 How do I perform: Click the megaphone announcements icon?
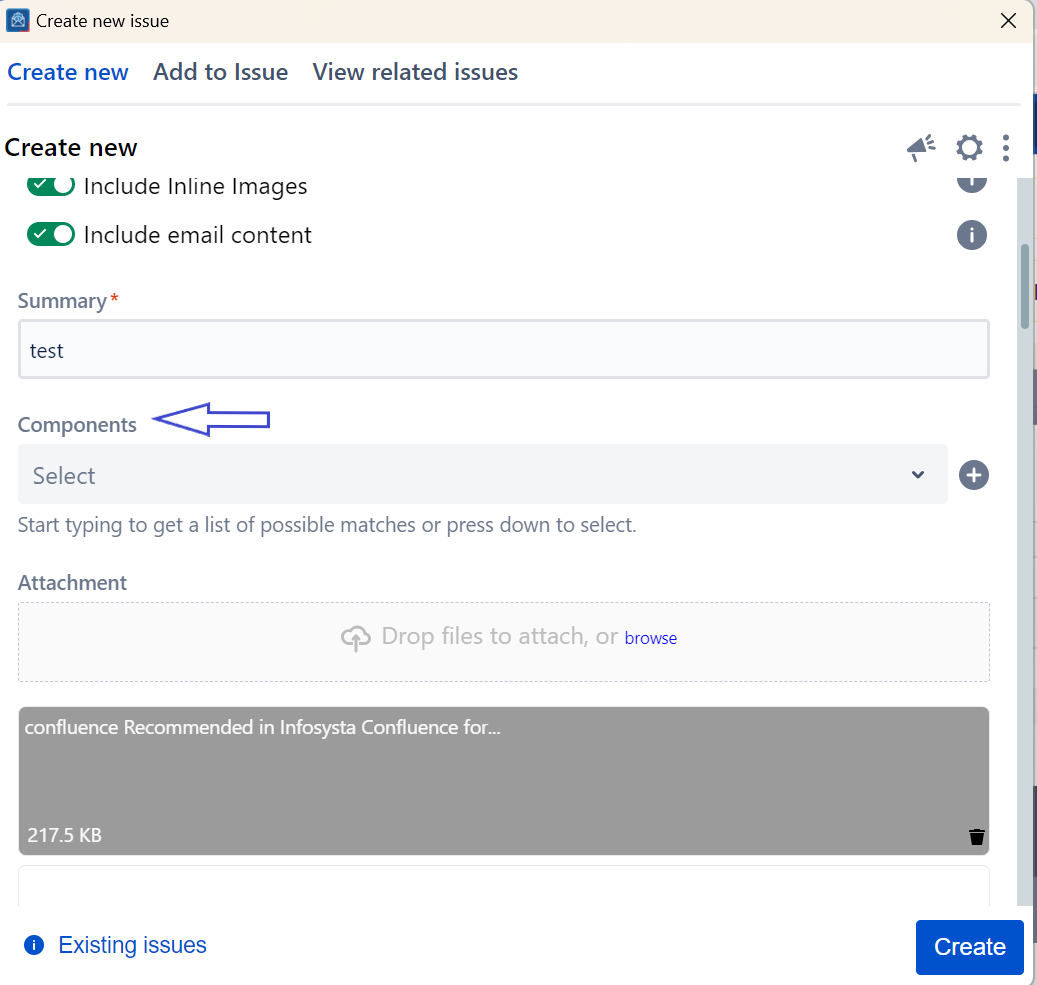pos(920,148)
